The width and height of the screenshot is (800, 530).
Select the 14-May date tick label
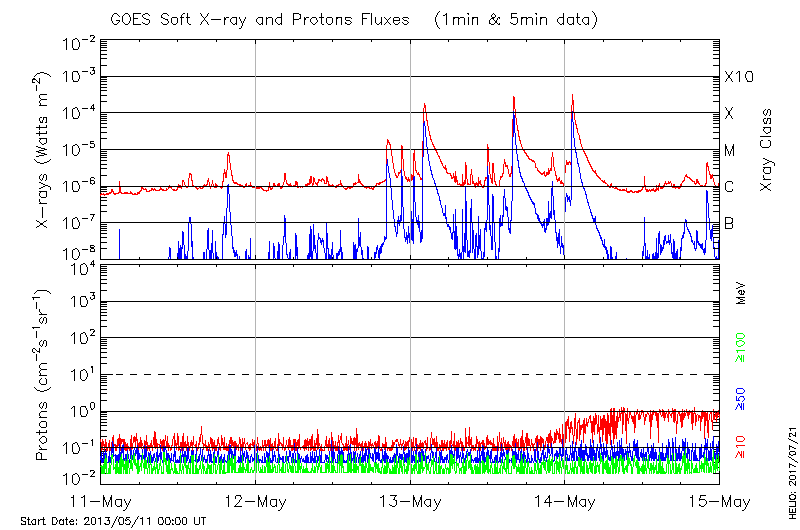tap(564, 500)
